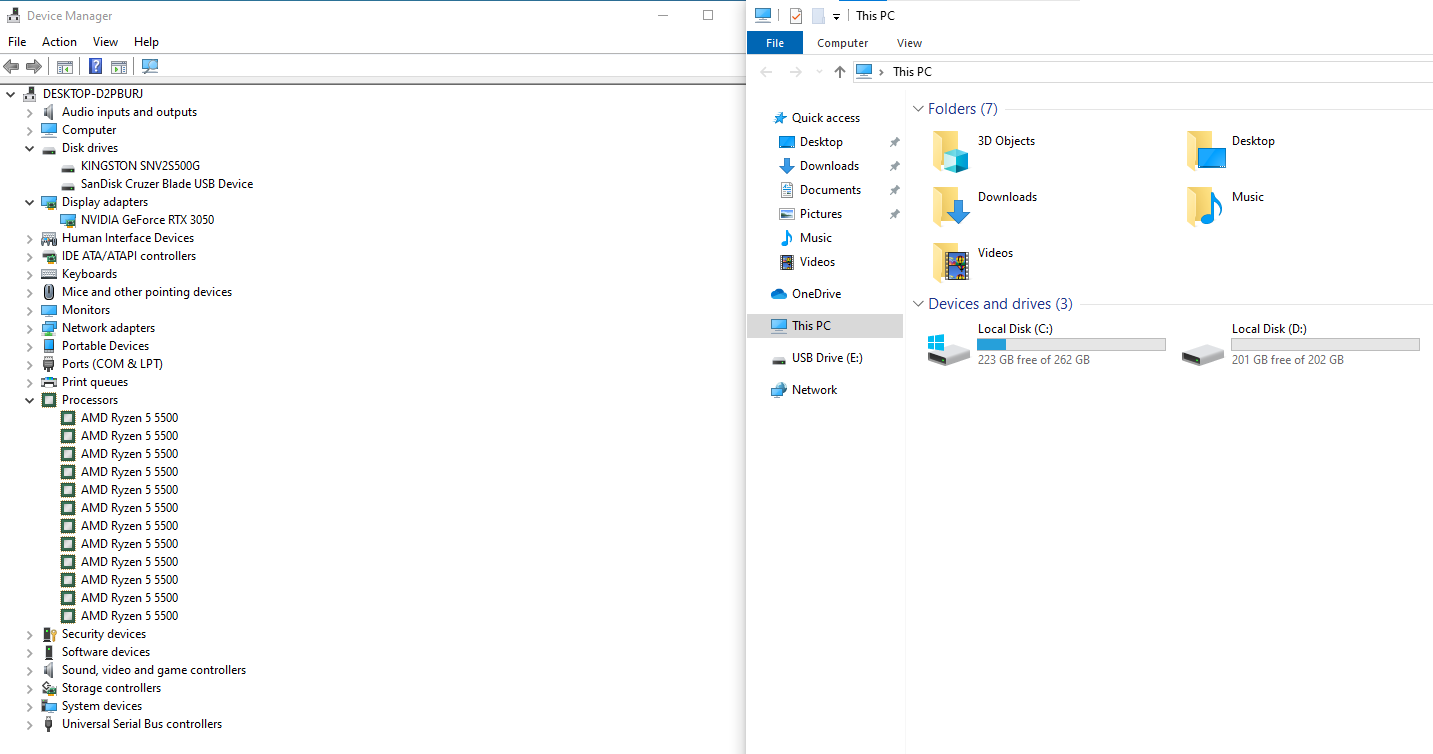Open the blue File tab in Explorer
The width and height of the screenshot is (1433, 754).
coord(774,43)
